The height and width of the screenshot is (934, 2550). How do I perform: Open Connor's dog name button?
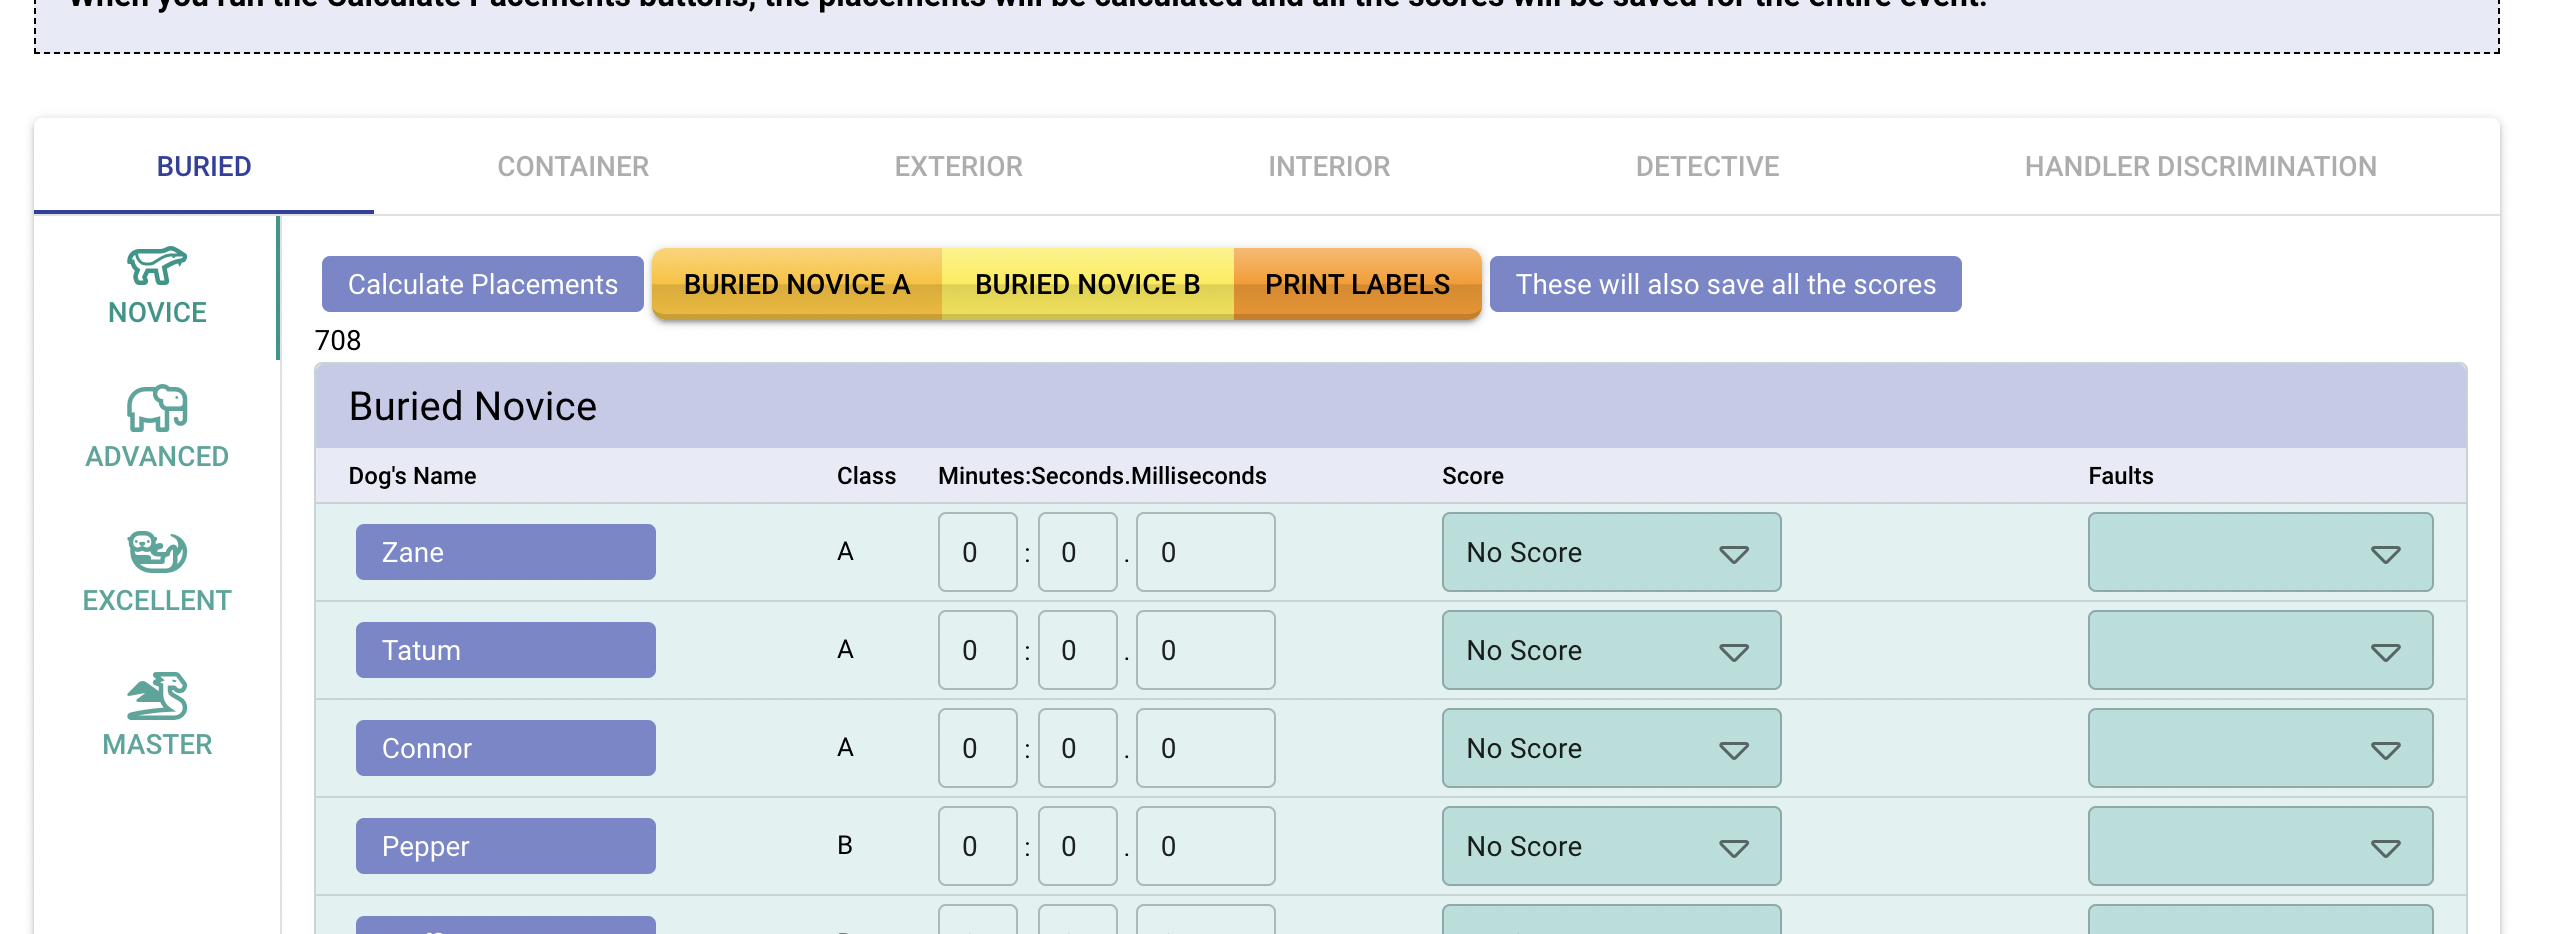506,748
